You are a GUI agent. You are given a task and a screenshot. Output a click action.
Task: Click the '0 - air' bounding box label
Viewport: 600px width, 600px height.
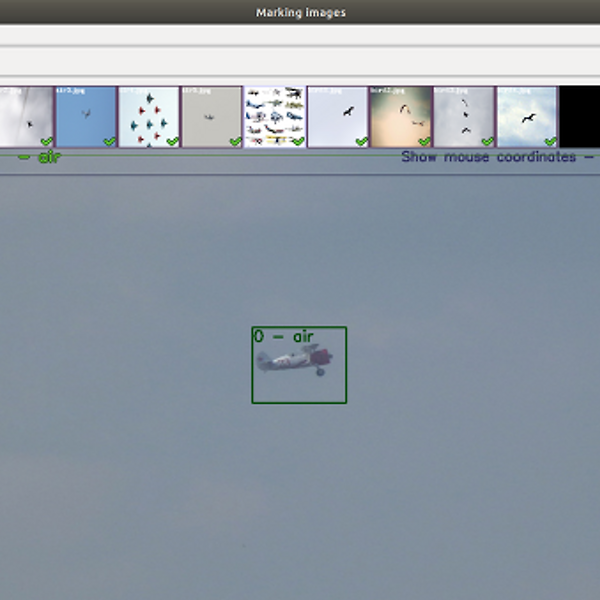[x=284, y=336]
